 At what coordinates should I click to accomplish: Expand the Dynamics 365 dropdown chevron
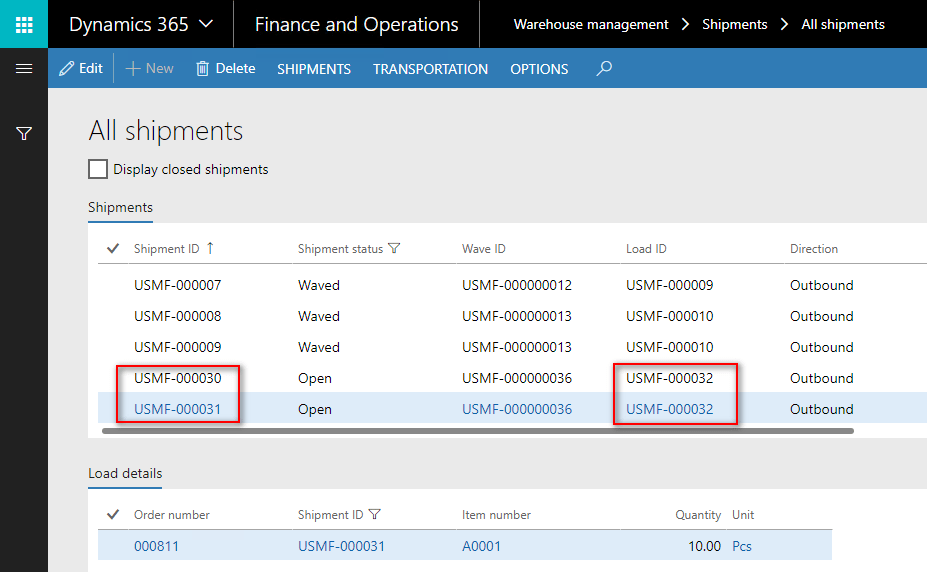point(206,24)
